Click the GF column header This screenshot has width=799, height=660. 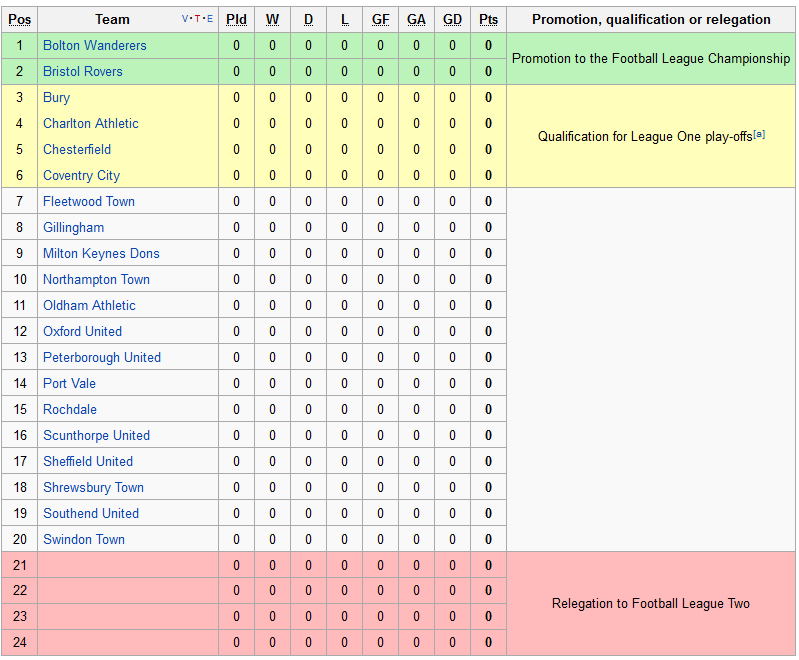(381, 19)
